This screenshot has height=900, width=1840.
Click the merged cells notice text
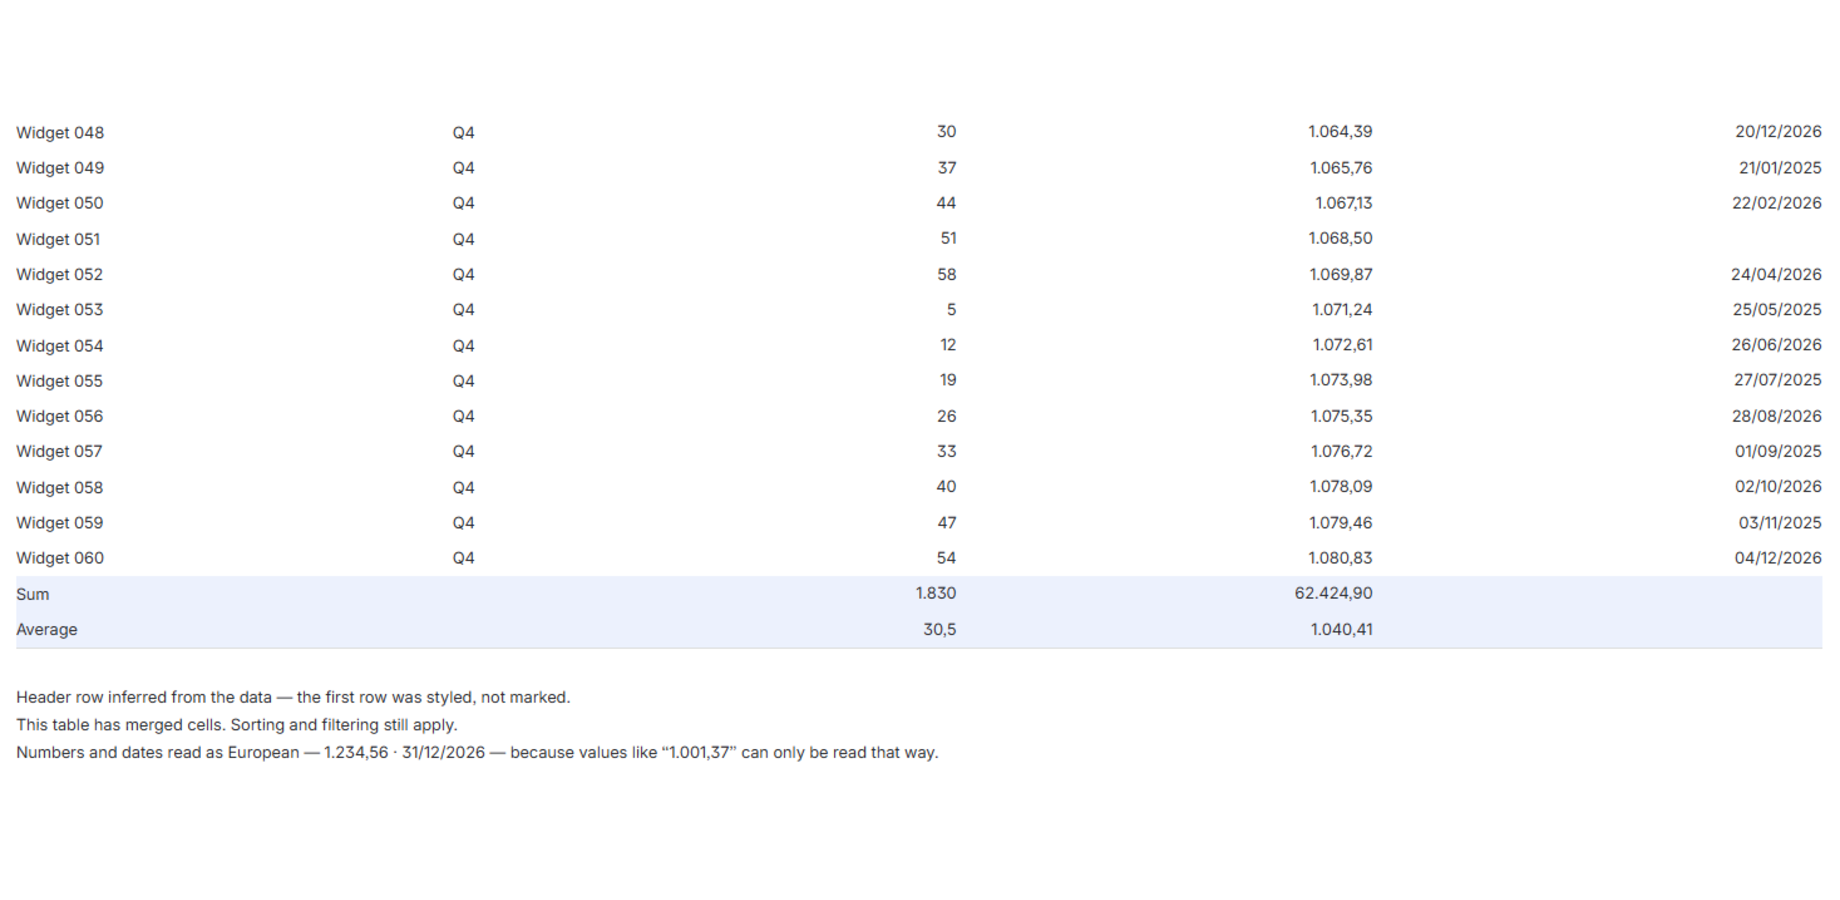236,725
